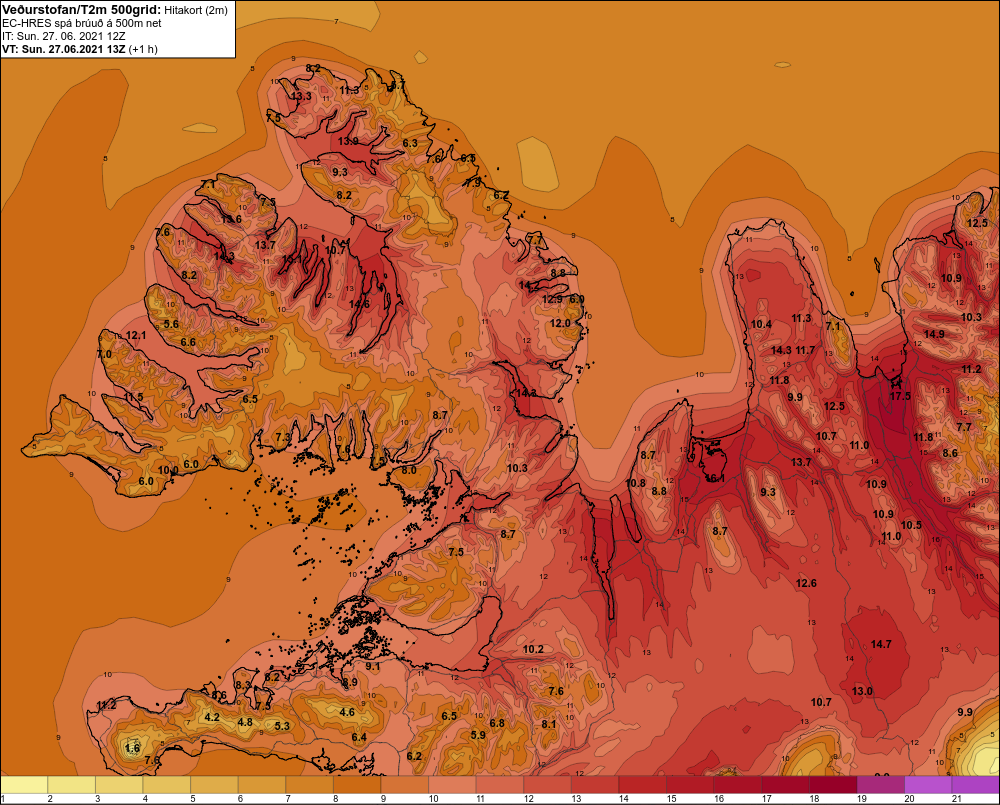Click the 5.3 temperature reading
The height and width of the screenshot is (805, 1000).
[282, 726]
